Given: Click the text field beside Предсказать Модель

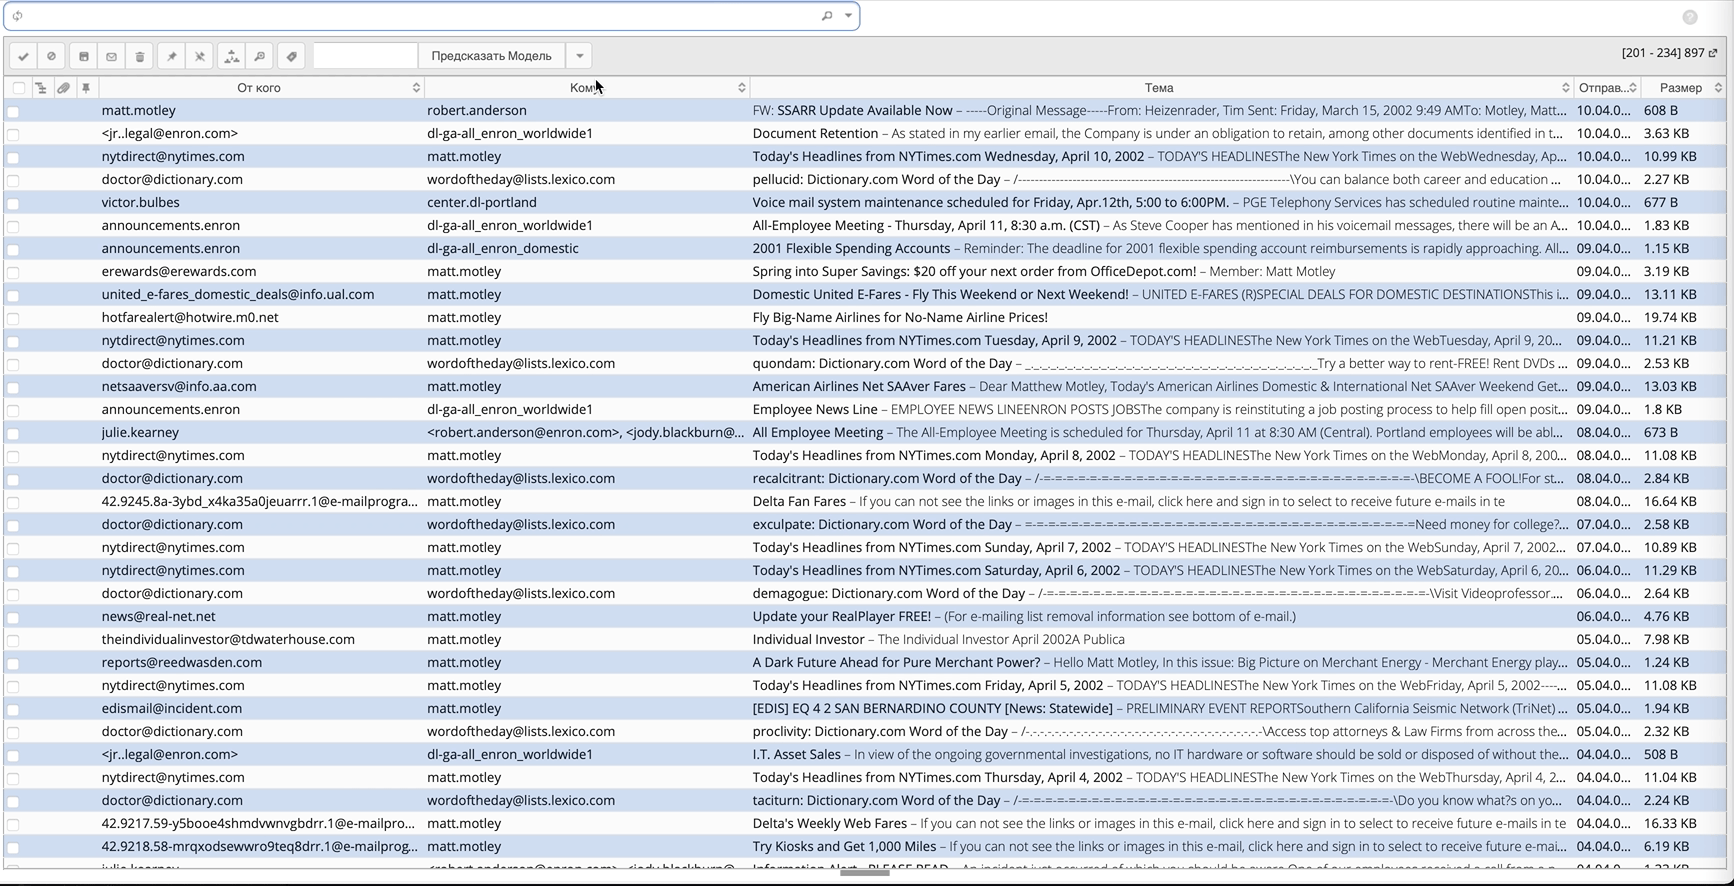Looking at the screenshot, I should [x=364, y=56].
